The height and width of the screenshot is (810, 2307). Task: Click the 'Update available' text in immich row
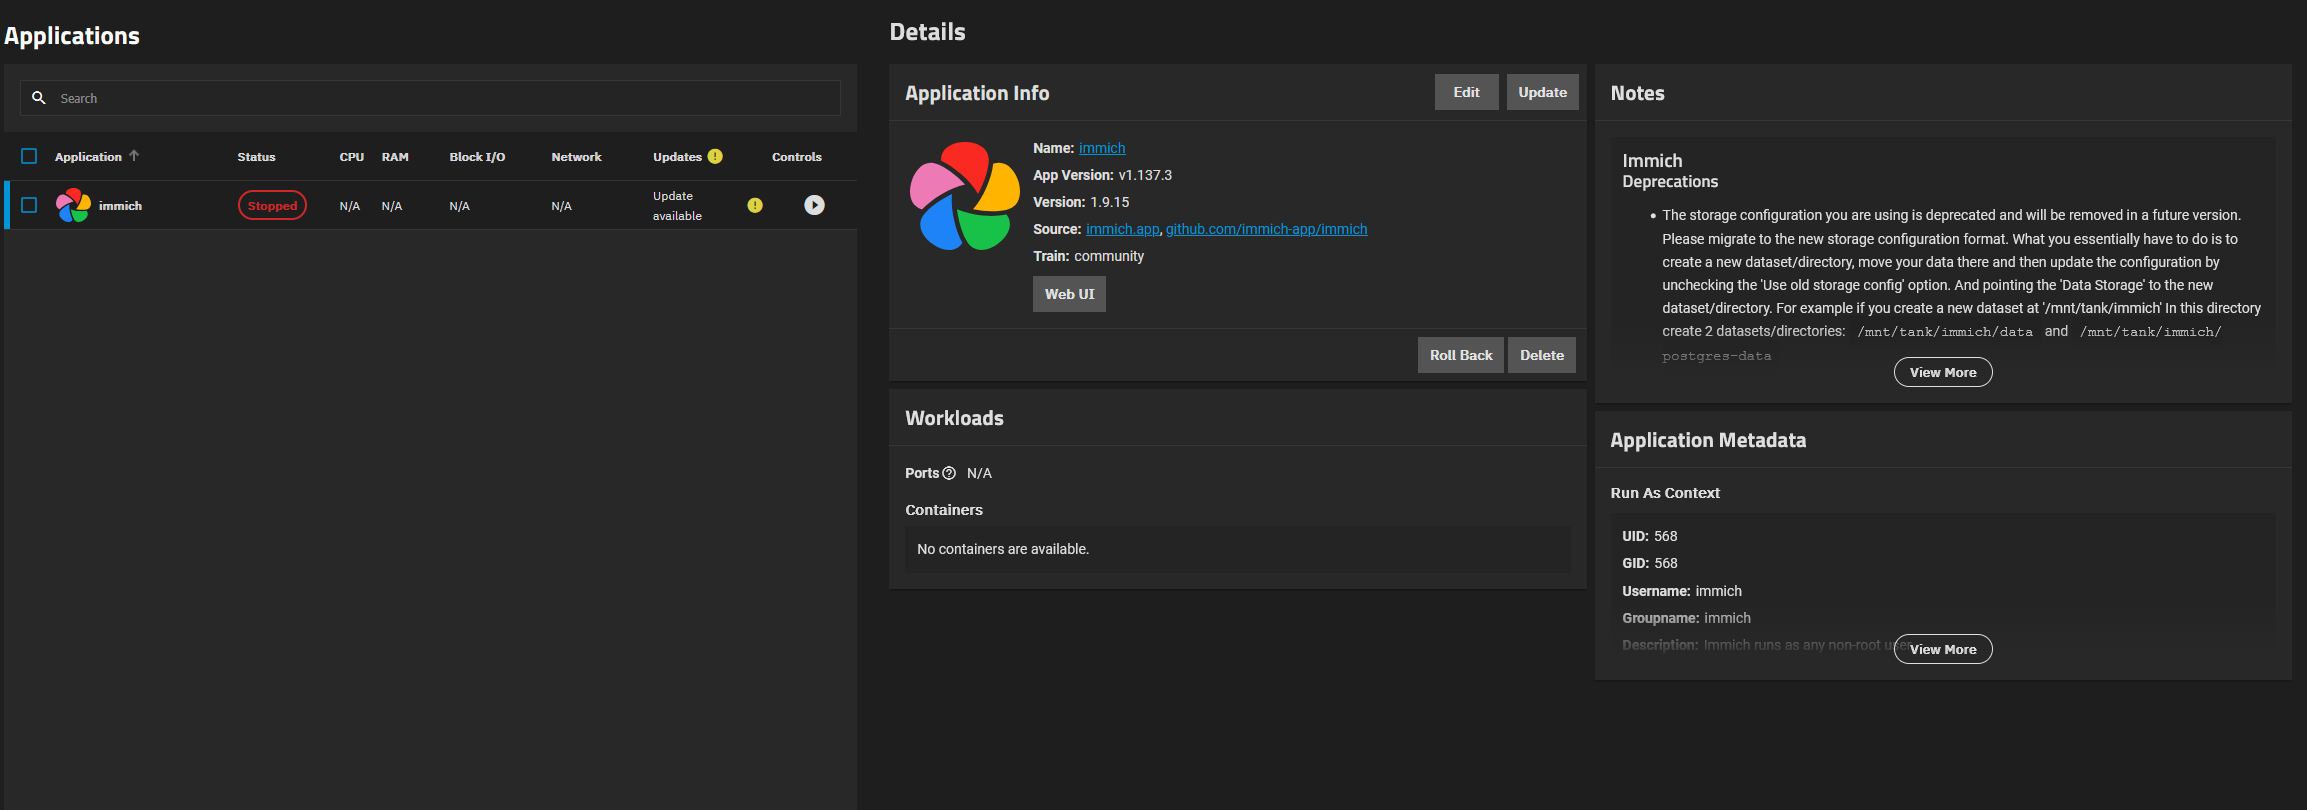click(x=677, y=206)
